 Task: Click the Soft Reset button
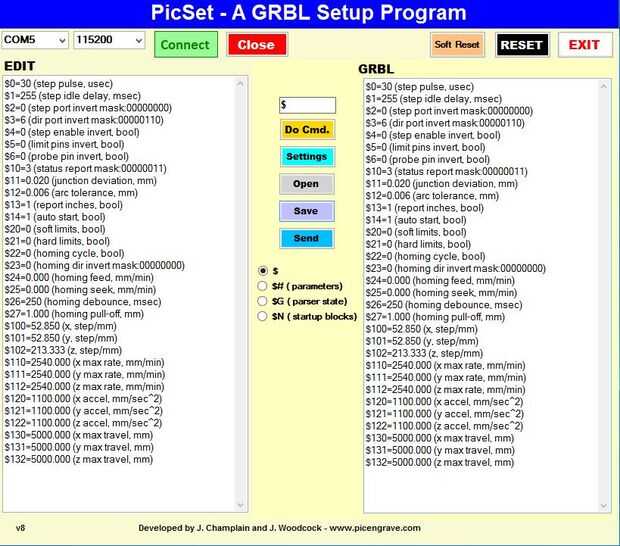[x=457, y=45]
